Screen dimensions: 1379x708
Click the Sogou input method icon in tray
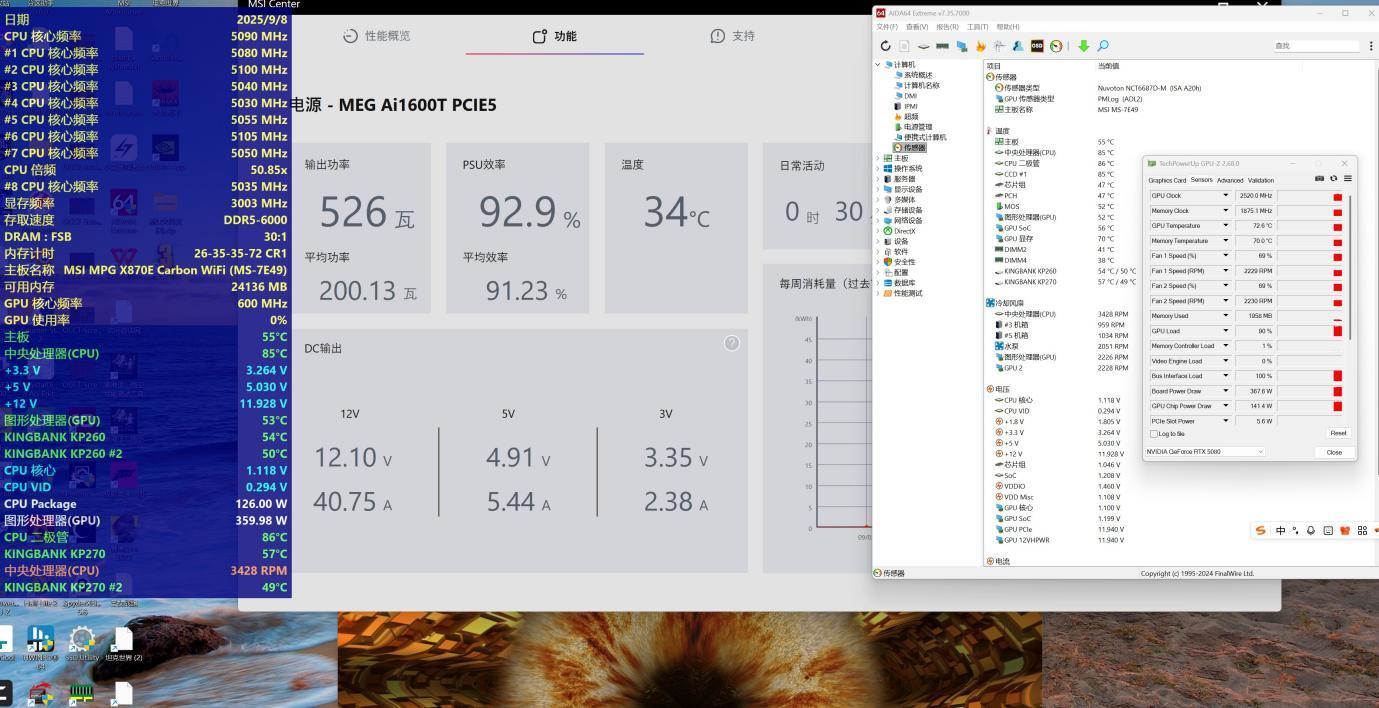[x=1261, y=531]
